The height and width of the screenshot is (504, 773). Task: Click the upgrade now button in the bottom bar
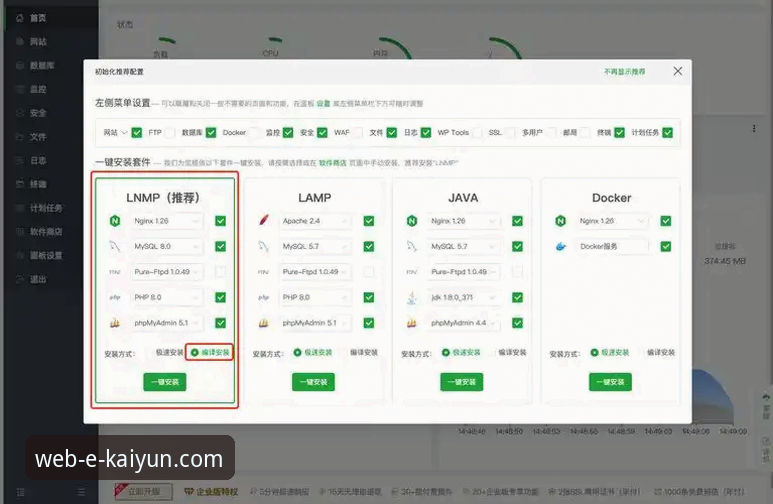144,491
